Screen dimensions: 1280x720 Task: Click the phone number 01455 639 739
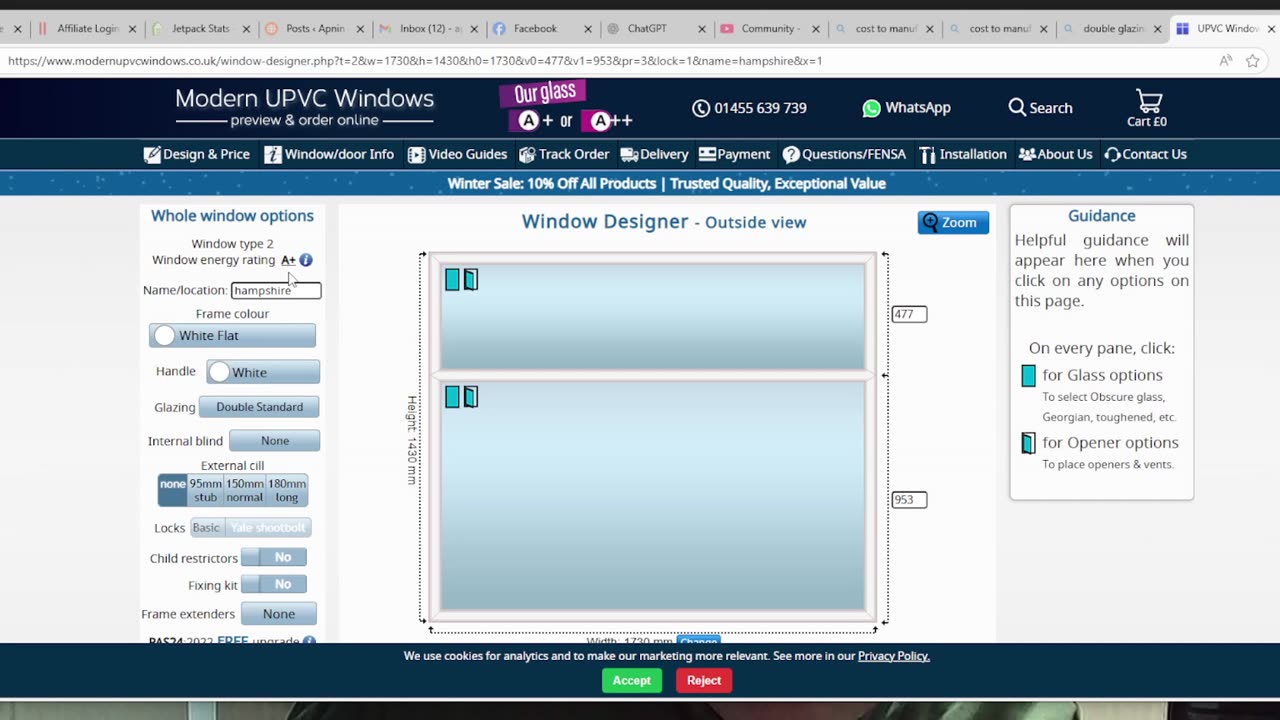pos(760,108)
